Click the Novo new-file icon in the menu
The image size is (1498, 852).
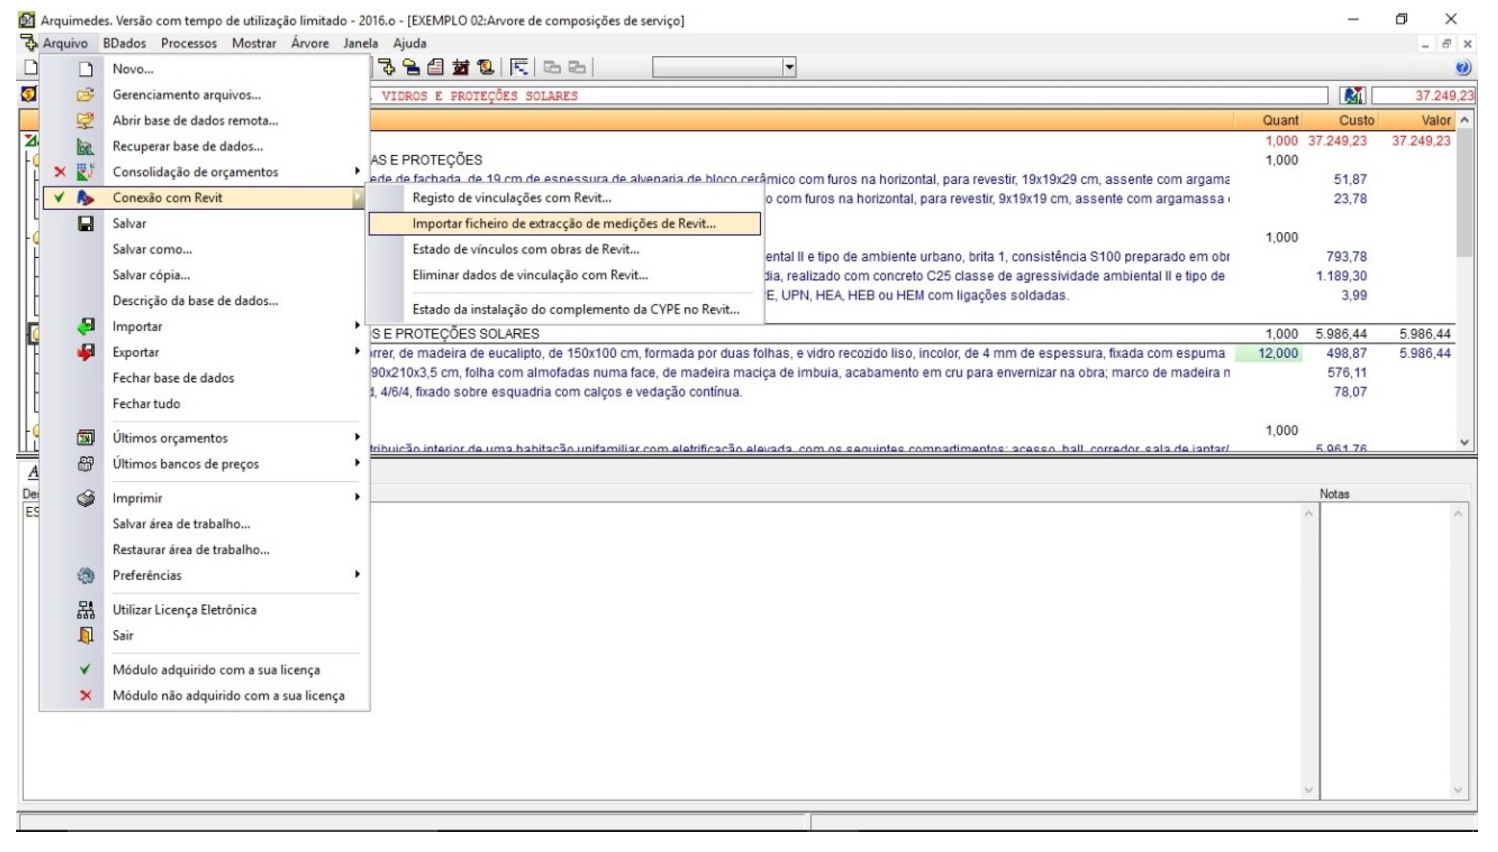point(86,69)
